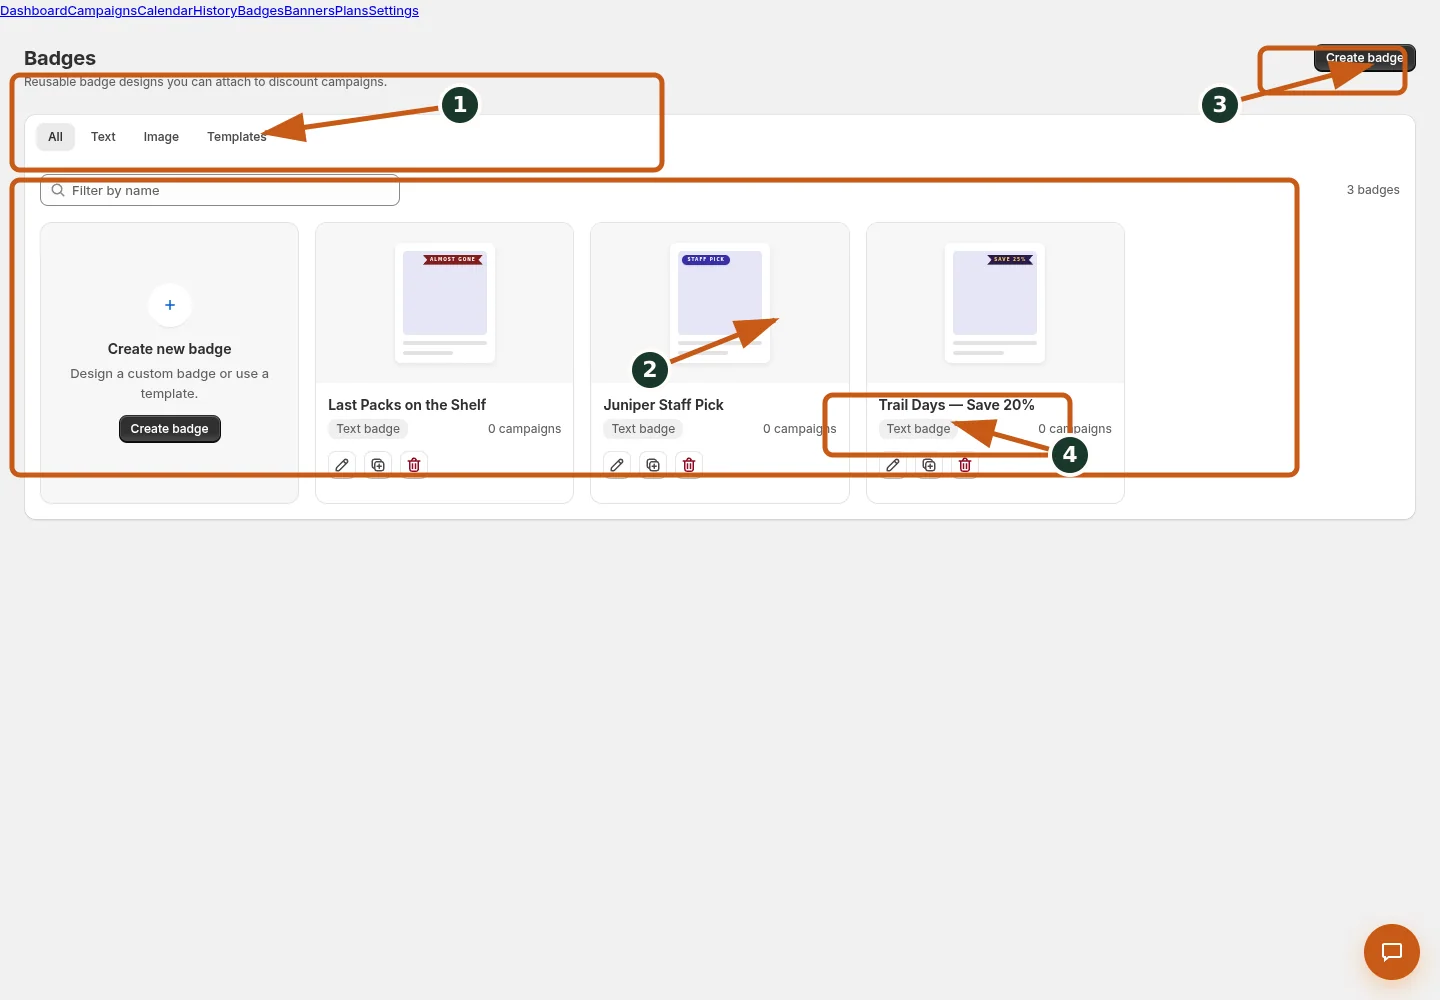The width and height of the screenshot is (1440, 1000).
Task: Delete the Last Packs on the Shelf badge
Action: pos(414,465)
